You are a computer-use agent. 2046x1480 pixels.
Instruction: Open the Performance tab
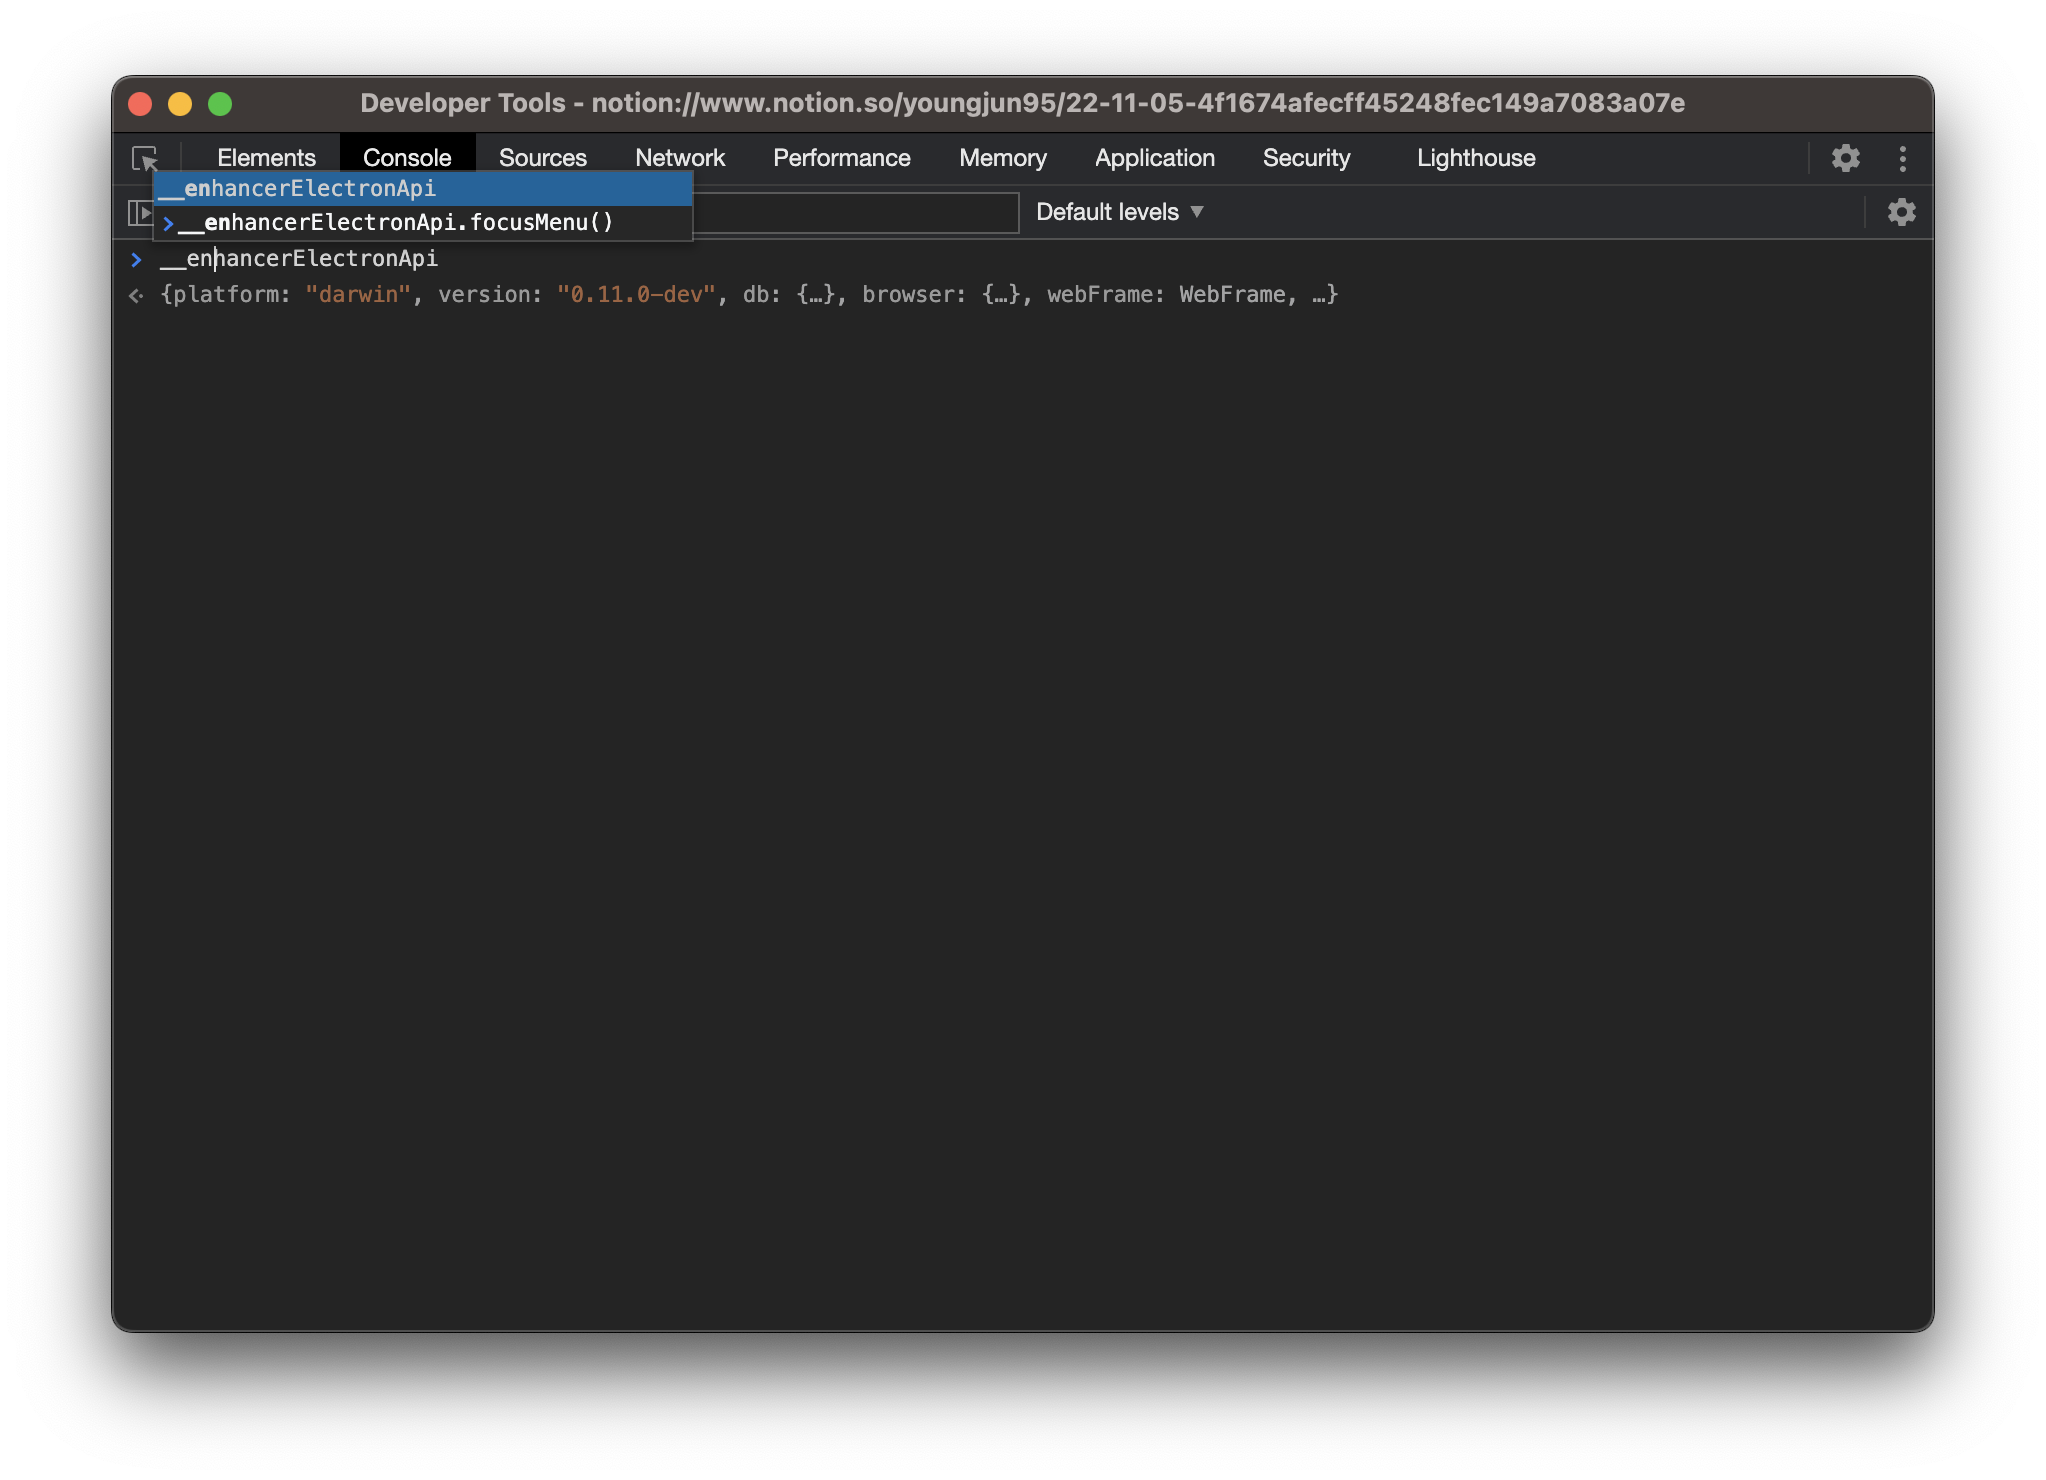pos(841,158)
